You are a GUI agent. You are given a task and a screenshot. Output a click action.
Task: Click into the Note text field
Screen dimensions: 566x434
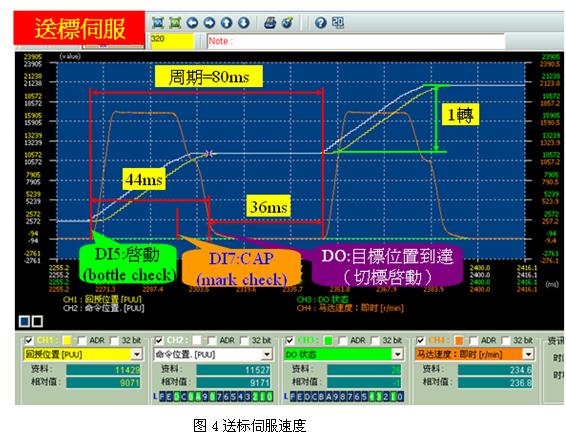[356, 41]
